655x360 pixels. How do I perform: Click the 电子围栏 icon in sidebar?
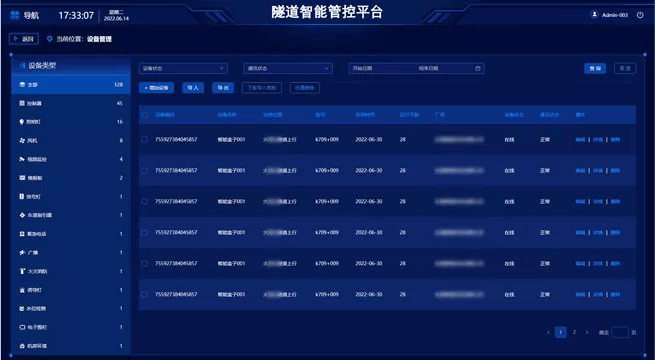pyautogui.click(x=22, y=327)
